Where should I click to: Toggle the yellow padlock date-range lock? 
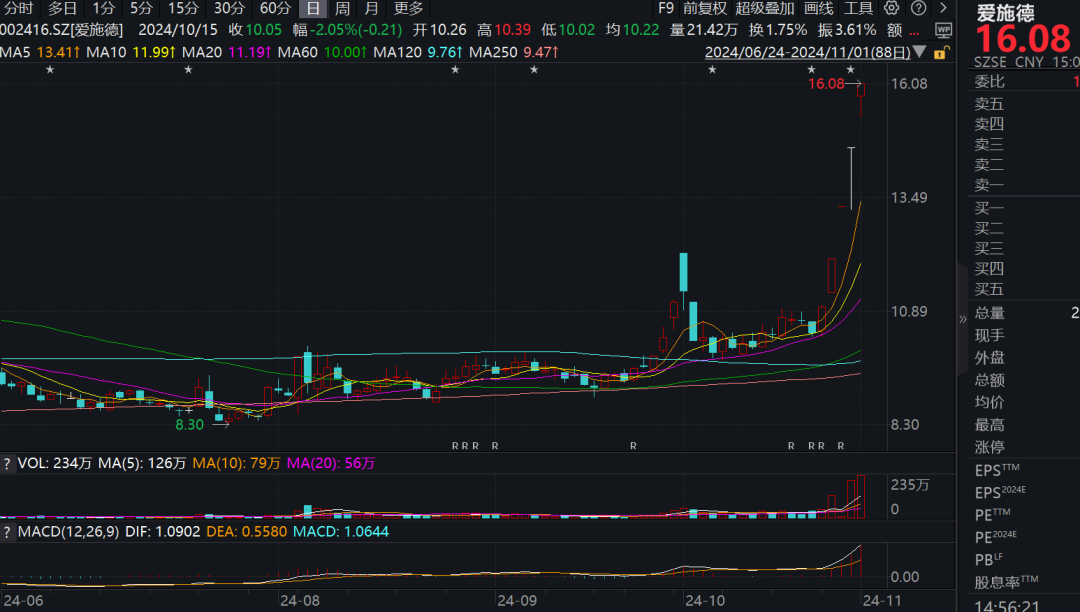939,52
